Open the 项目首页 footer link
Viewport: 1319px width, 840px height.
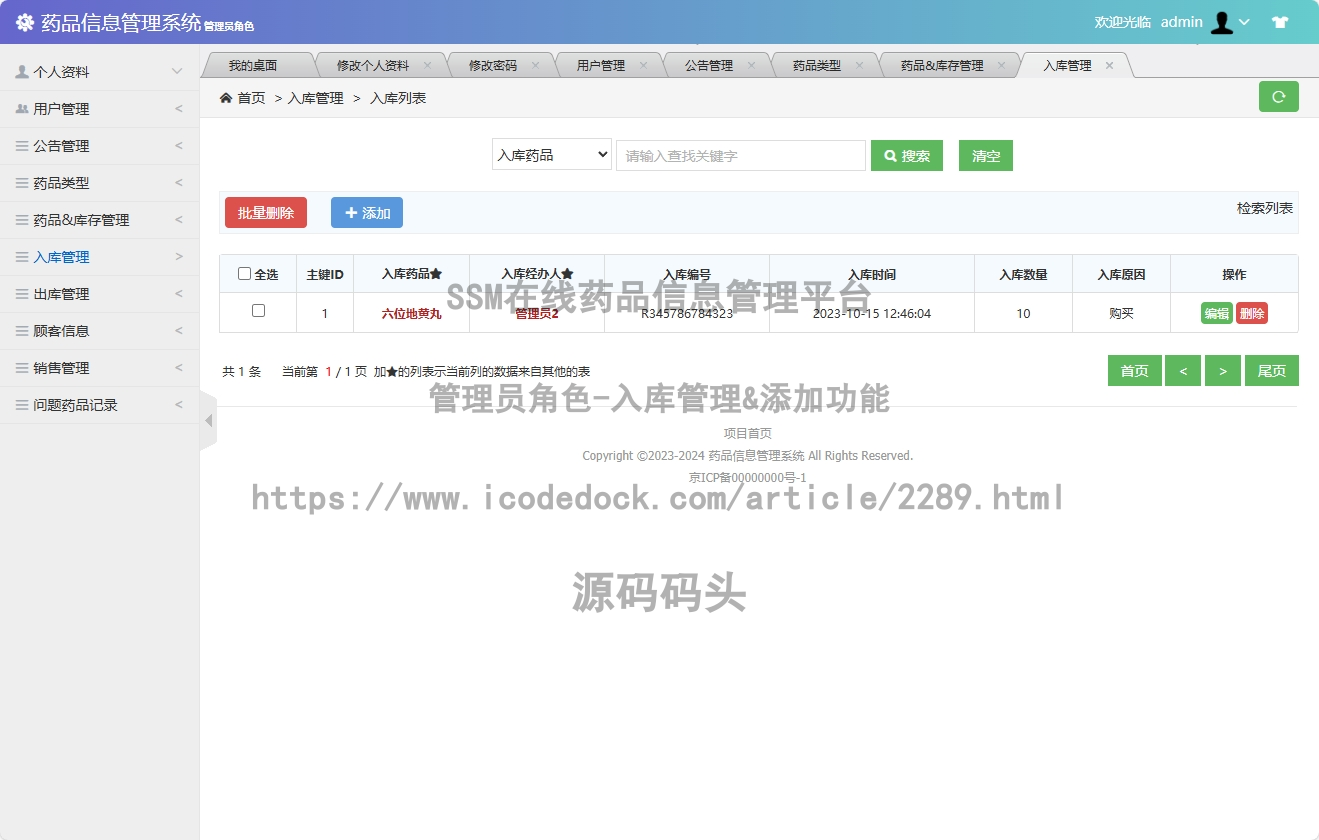(x=748, y=433)
